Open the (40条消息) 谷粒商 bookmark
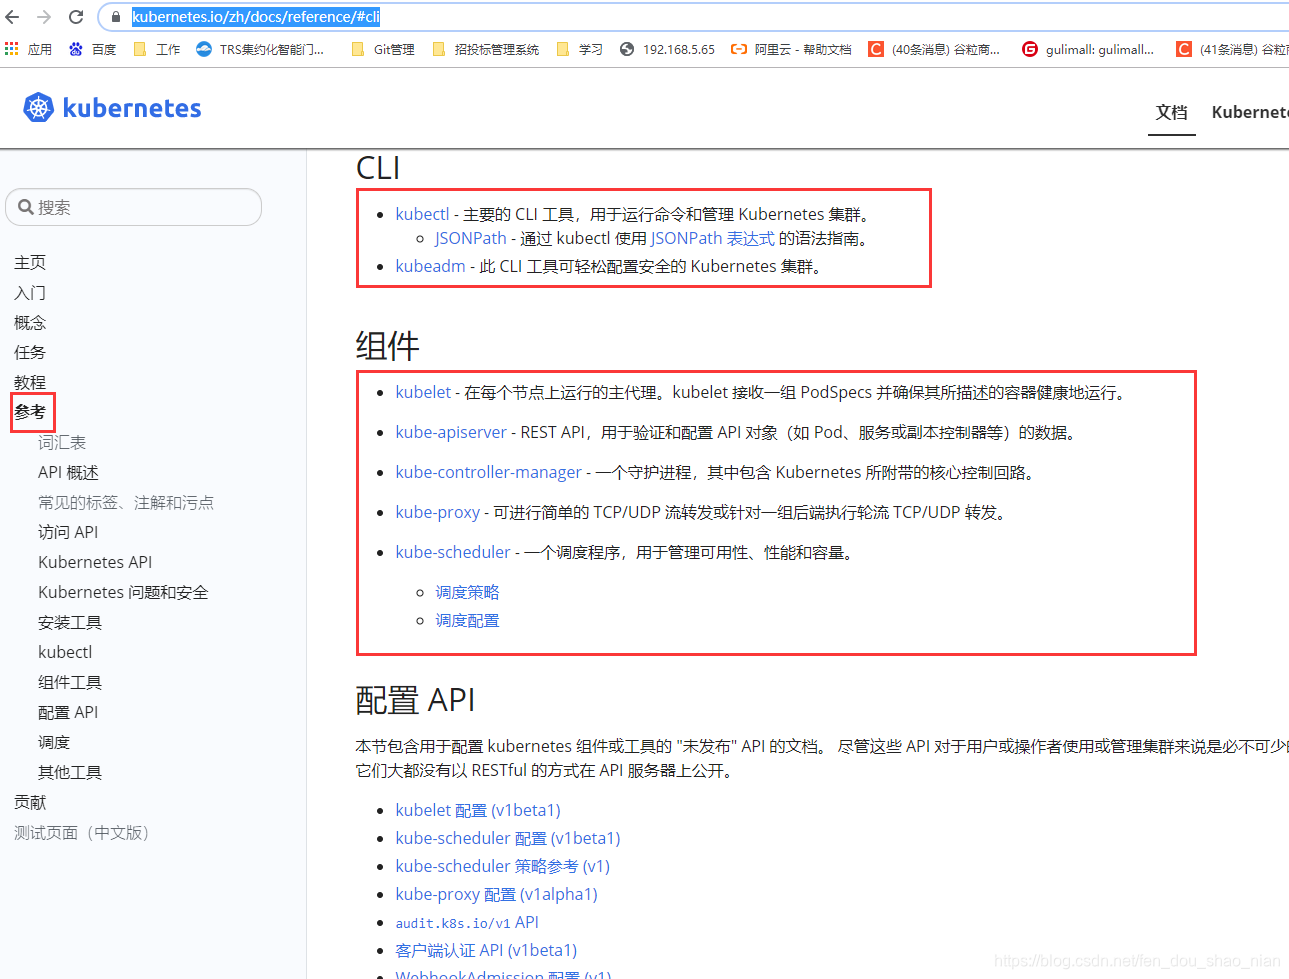Image resolution: width=1289 pixels, height=979 pixels. pyautogui.click(x=934, y=49)
